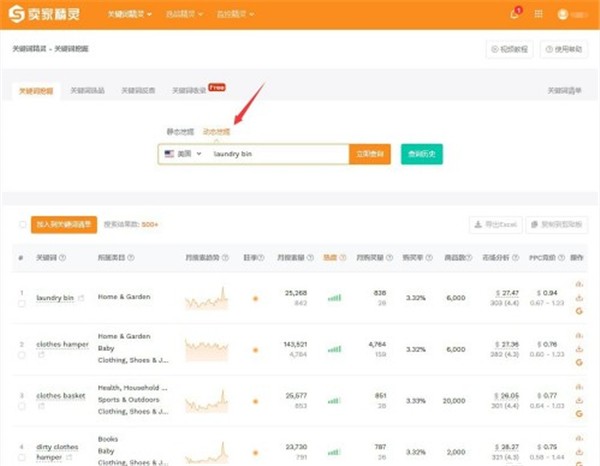Open external link icon beside dirty clothes hamper
This screenshot has width=600, height=466.
pos(69,457)
